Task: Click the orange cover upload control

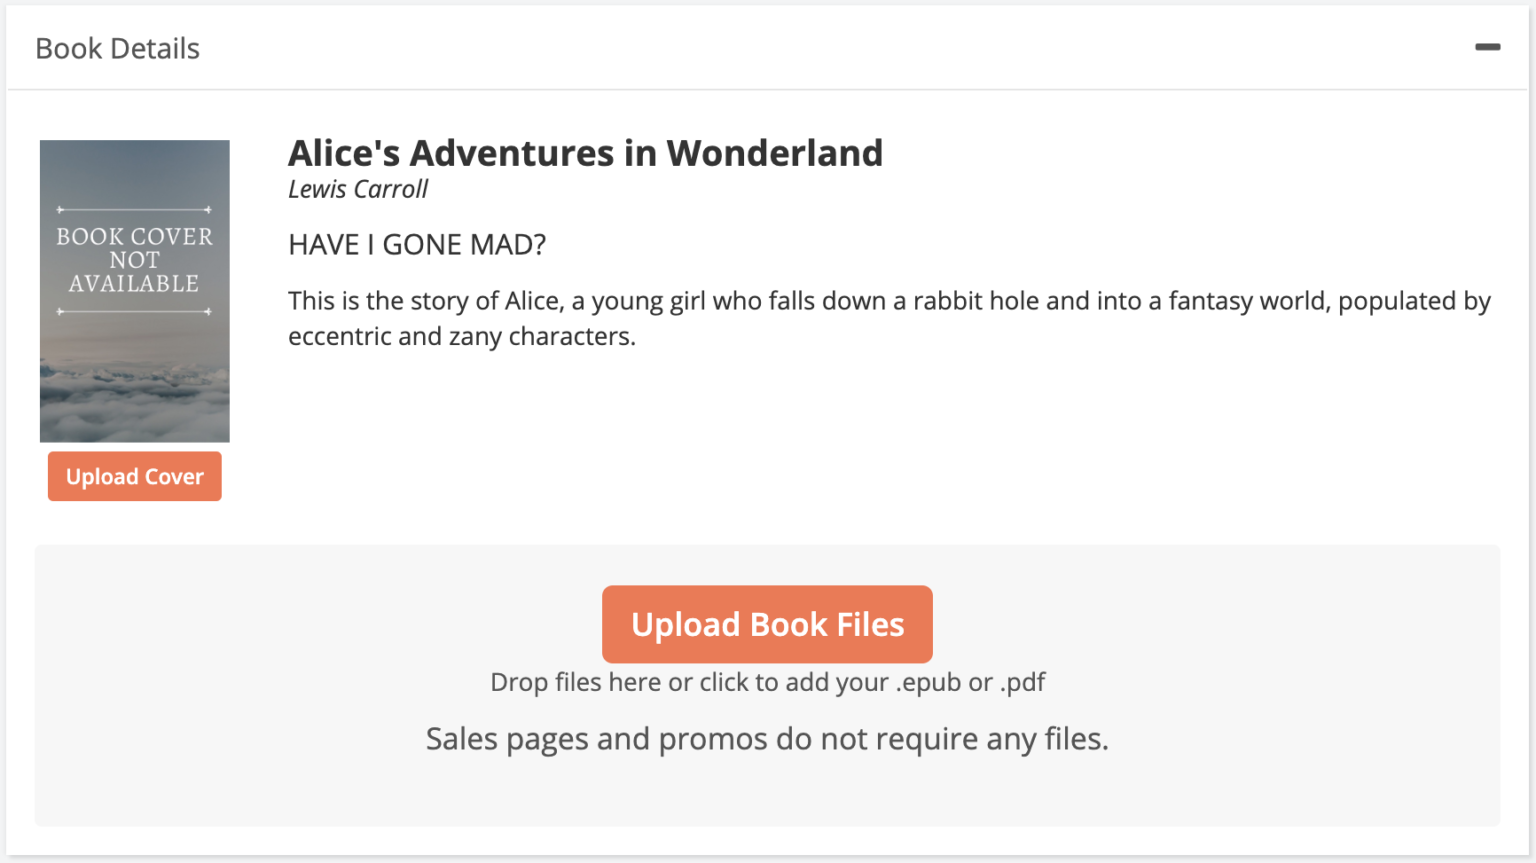Action: coord(134,476)
